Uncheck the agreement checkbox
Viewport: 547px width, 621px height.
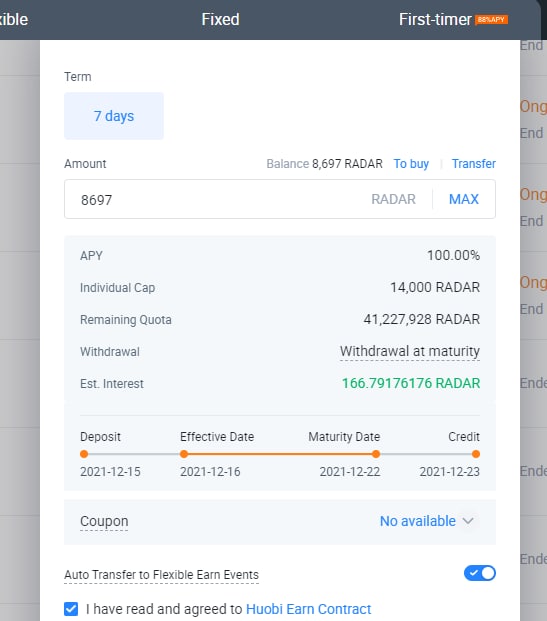[x=71, y=609]
